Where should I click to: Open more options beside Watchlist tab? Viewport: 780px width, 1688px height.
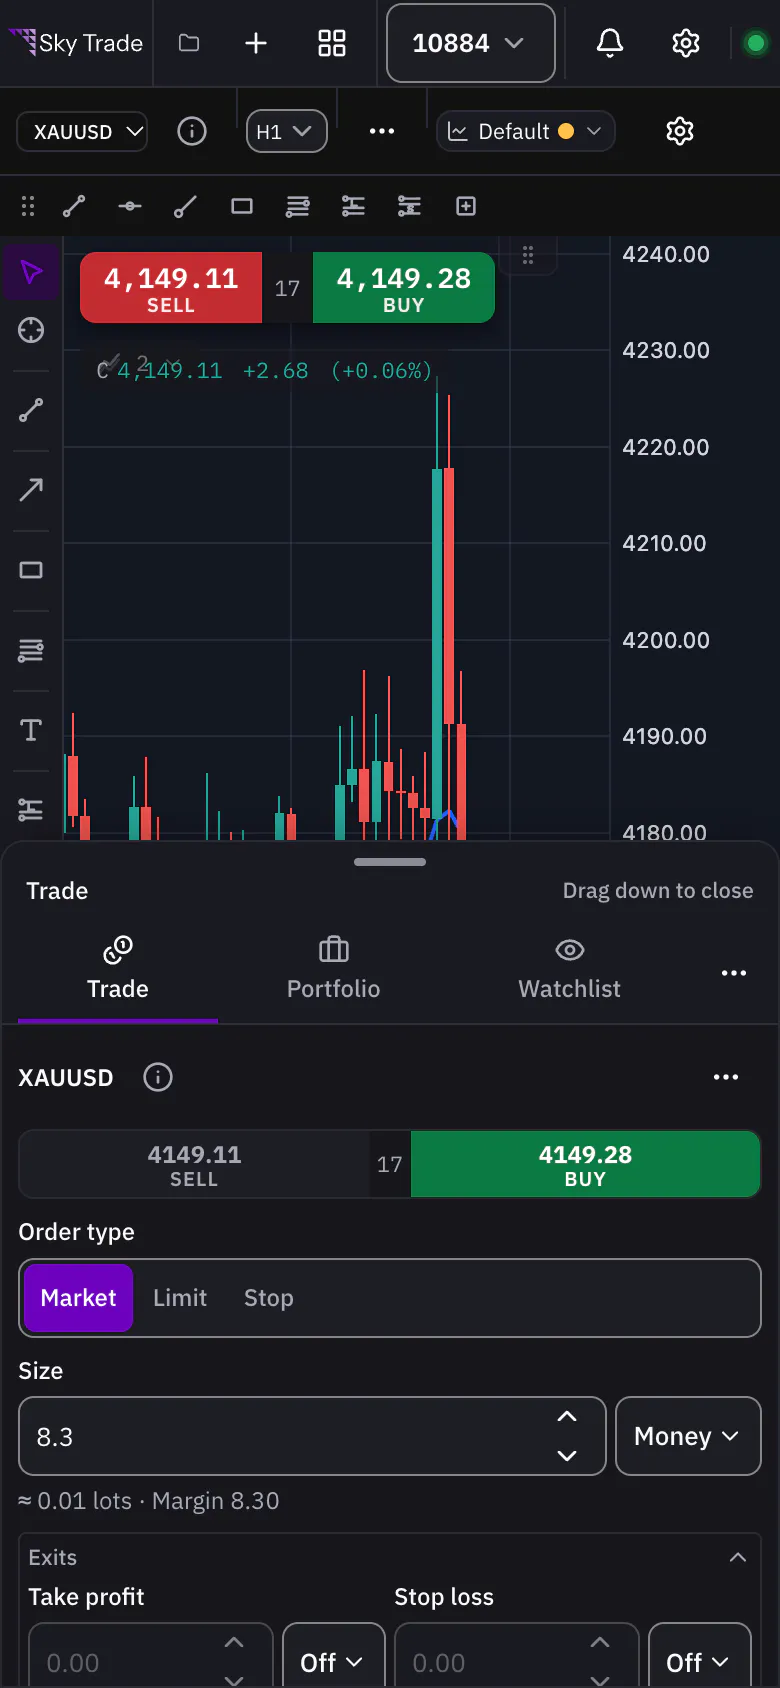[734, 973]
